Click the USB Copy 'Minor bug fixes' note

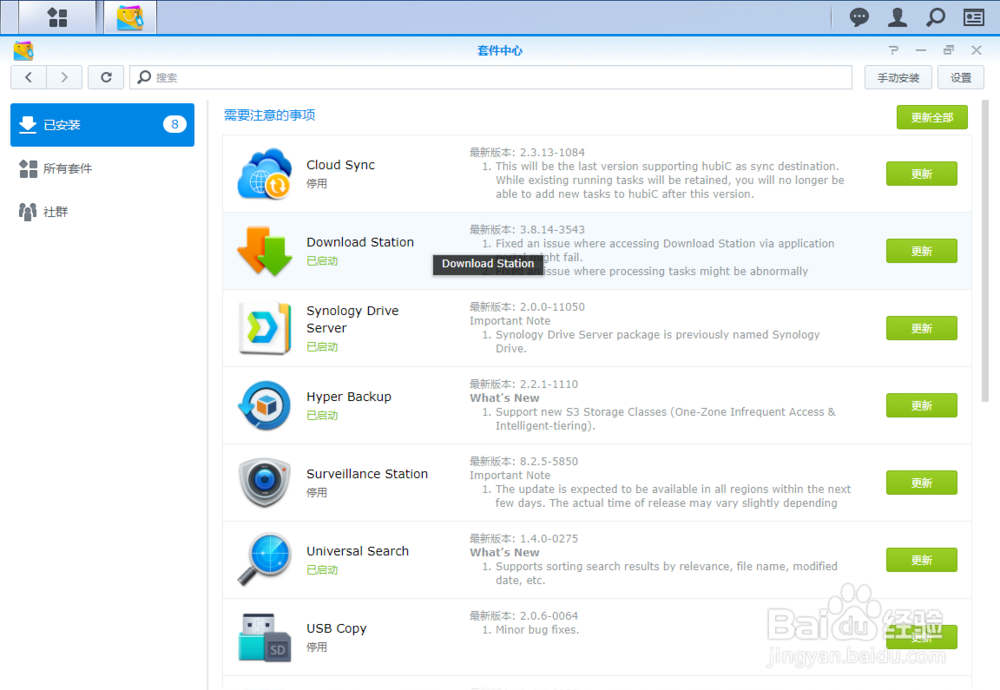pyautogui.click(x=537, y=629)
